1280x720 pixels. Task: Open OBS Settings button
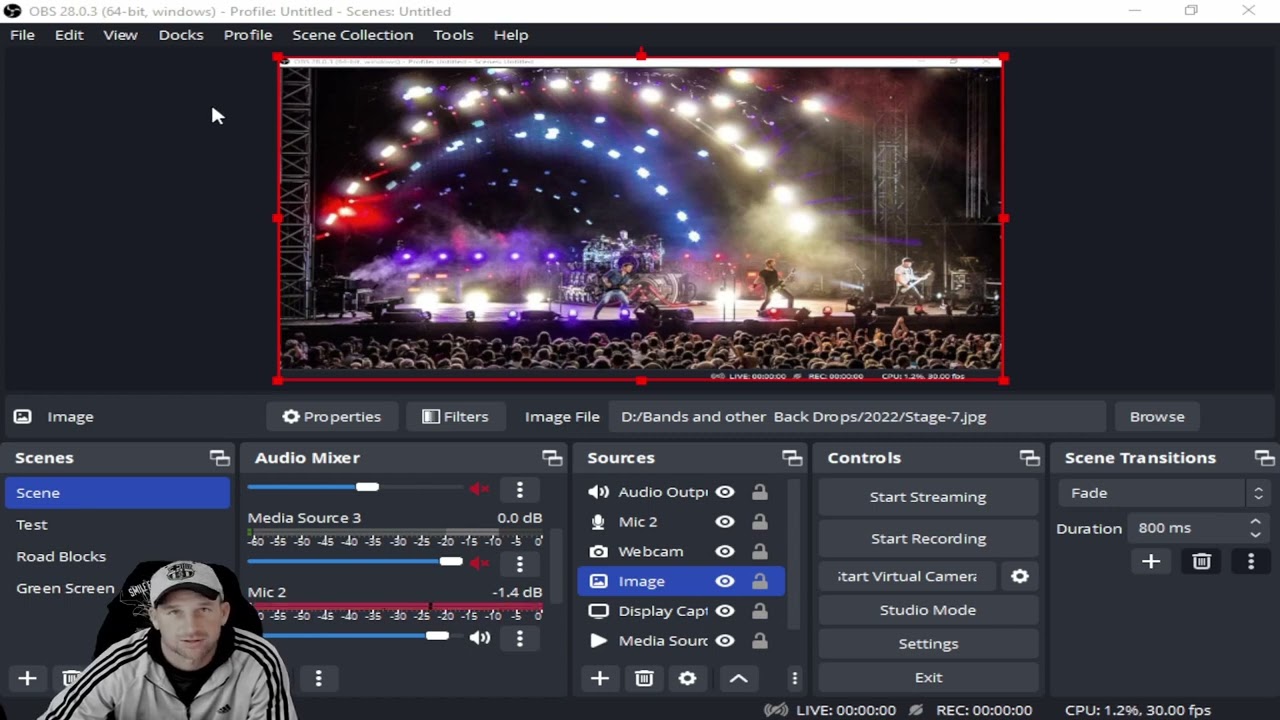[928, 644]
